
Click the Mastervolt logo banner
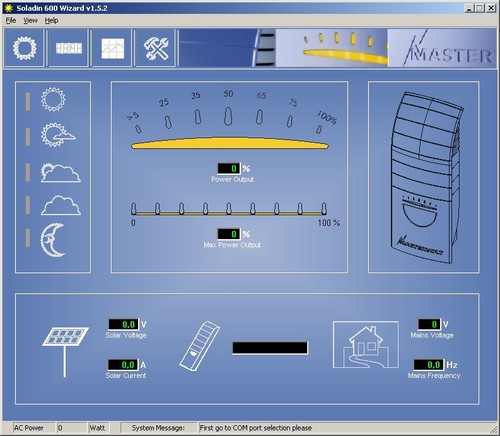(x=442, y=48)
